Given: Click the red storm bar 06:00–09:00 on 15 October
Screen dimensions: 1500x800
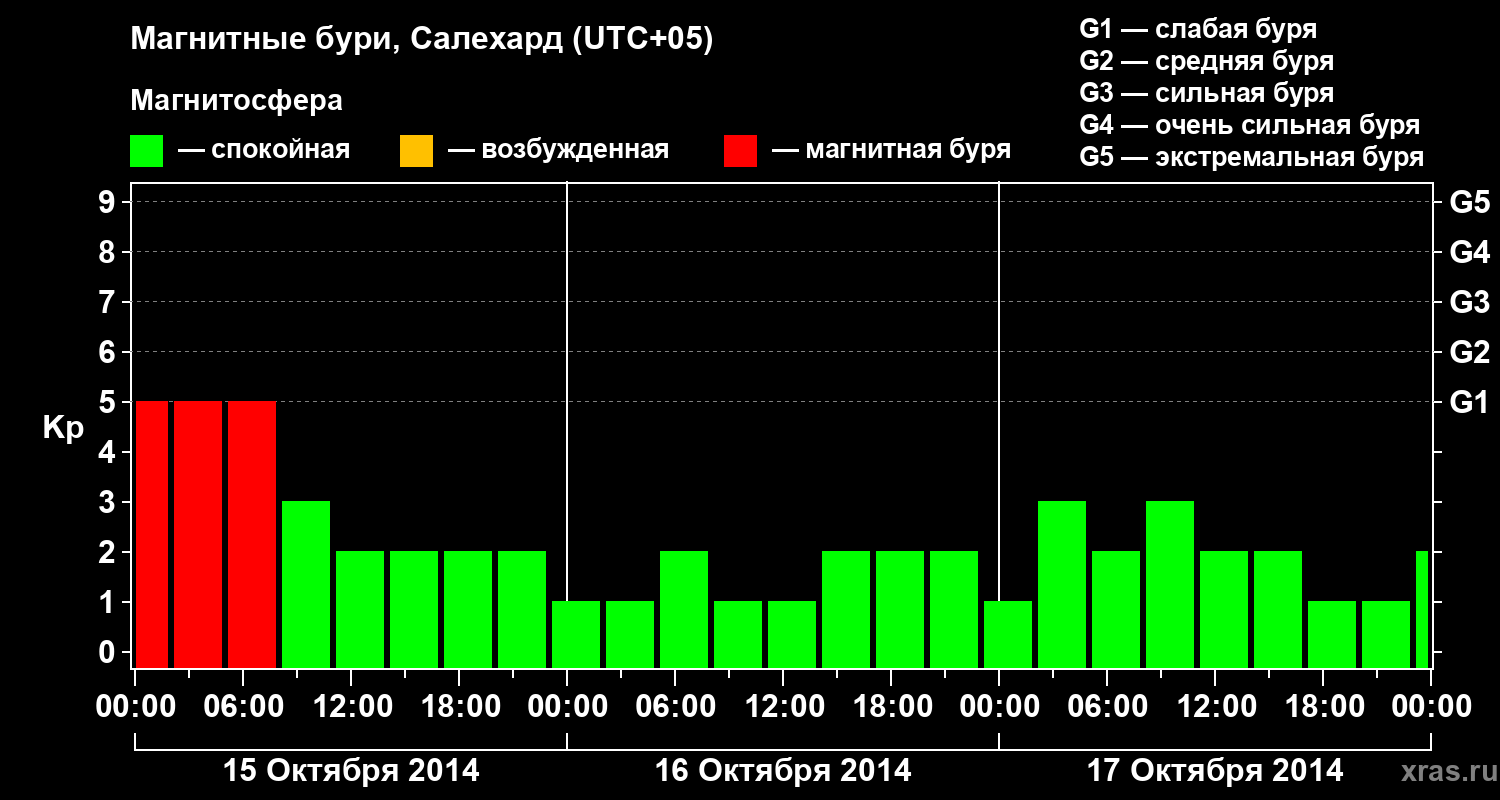Looking at the screenshot, I should coord(252,534).
